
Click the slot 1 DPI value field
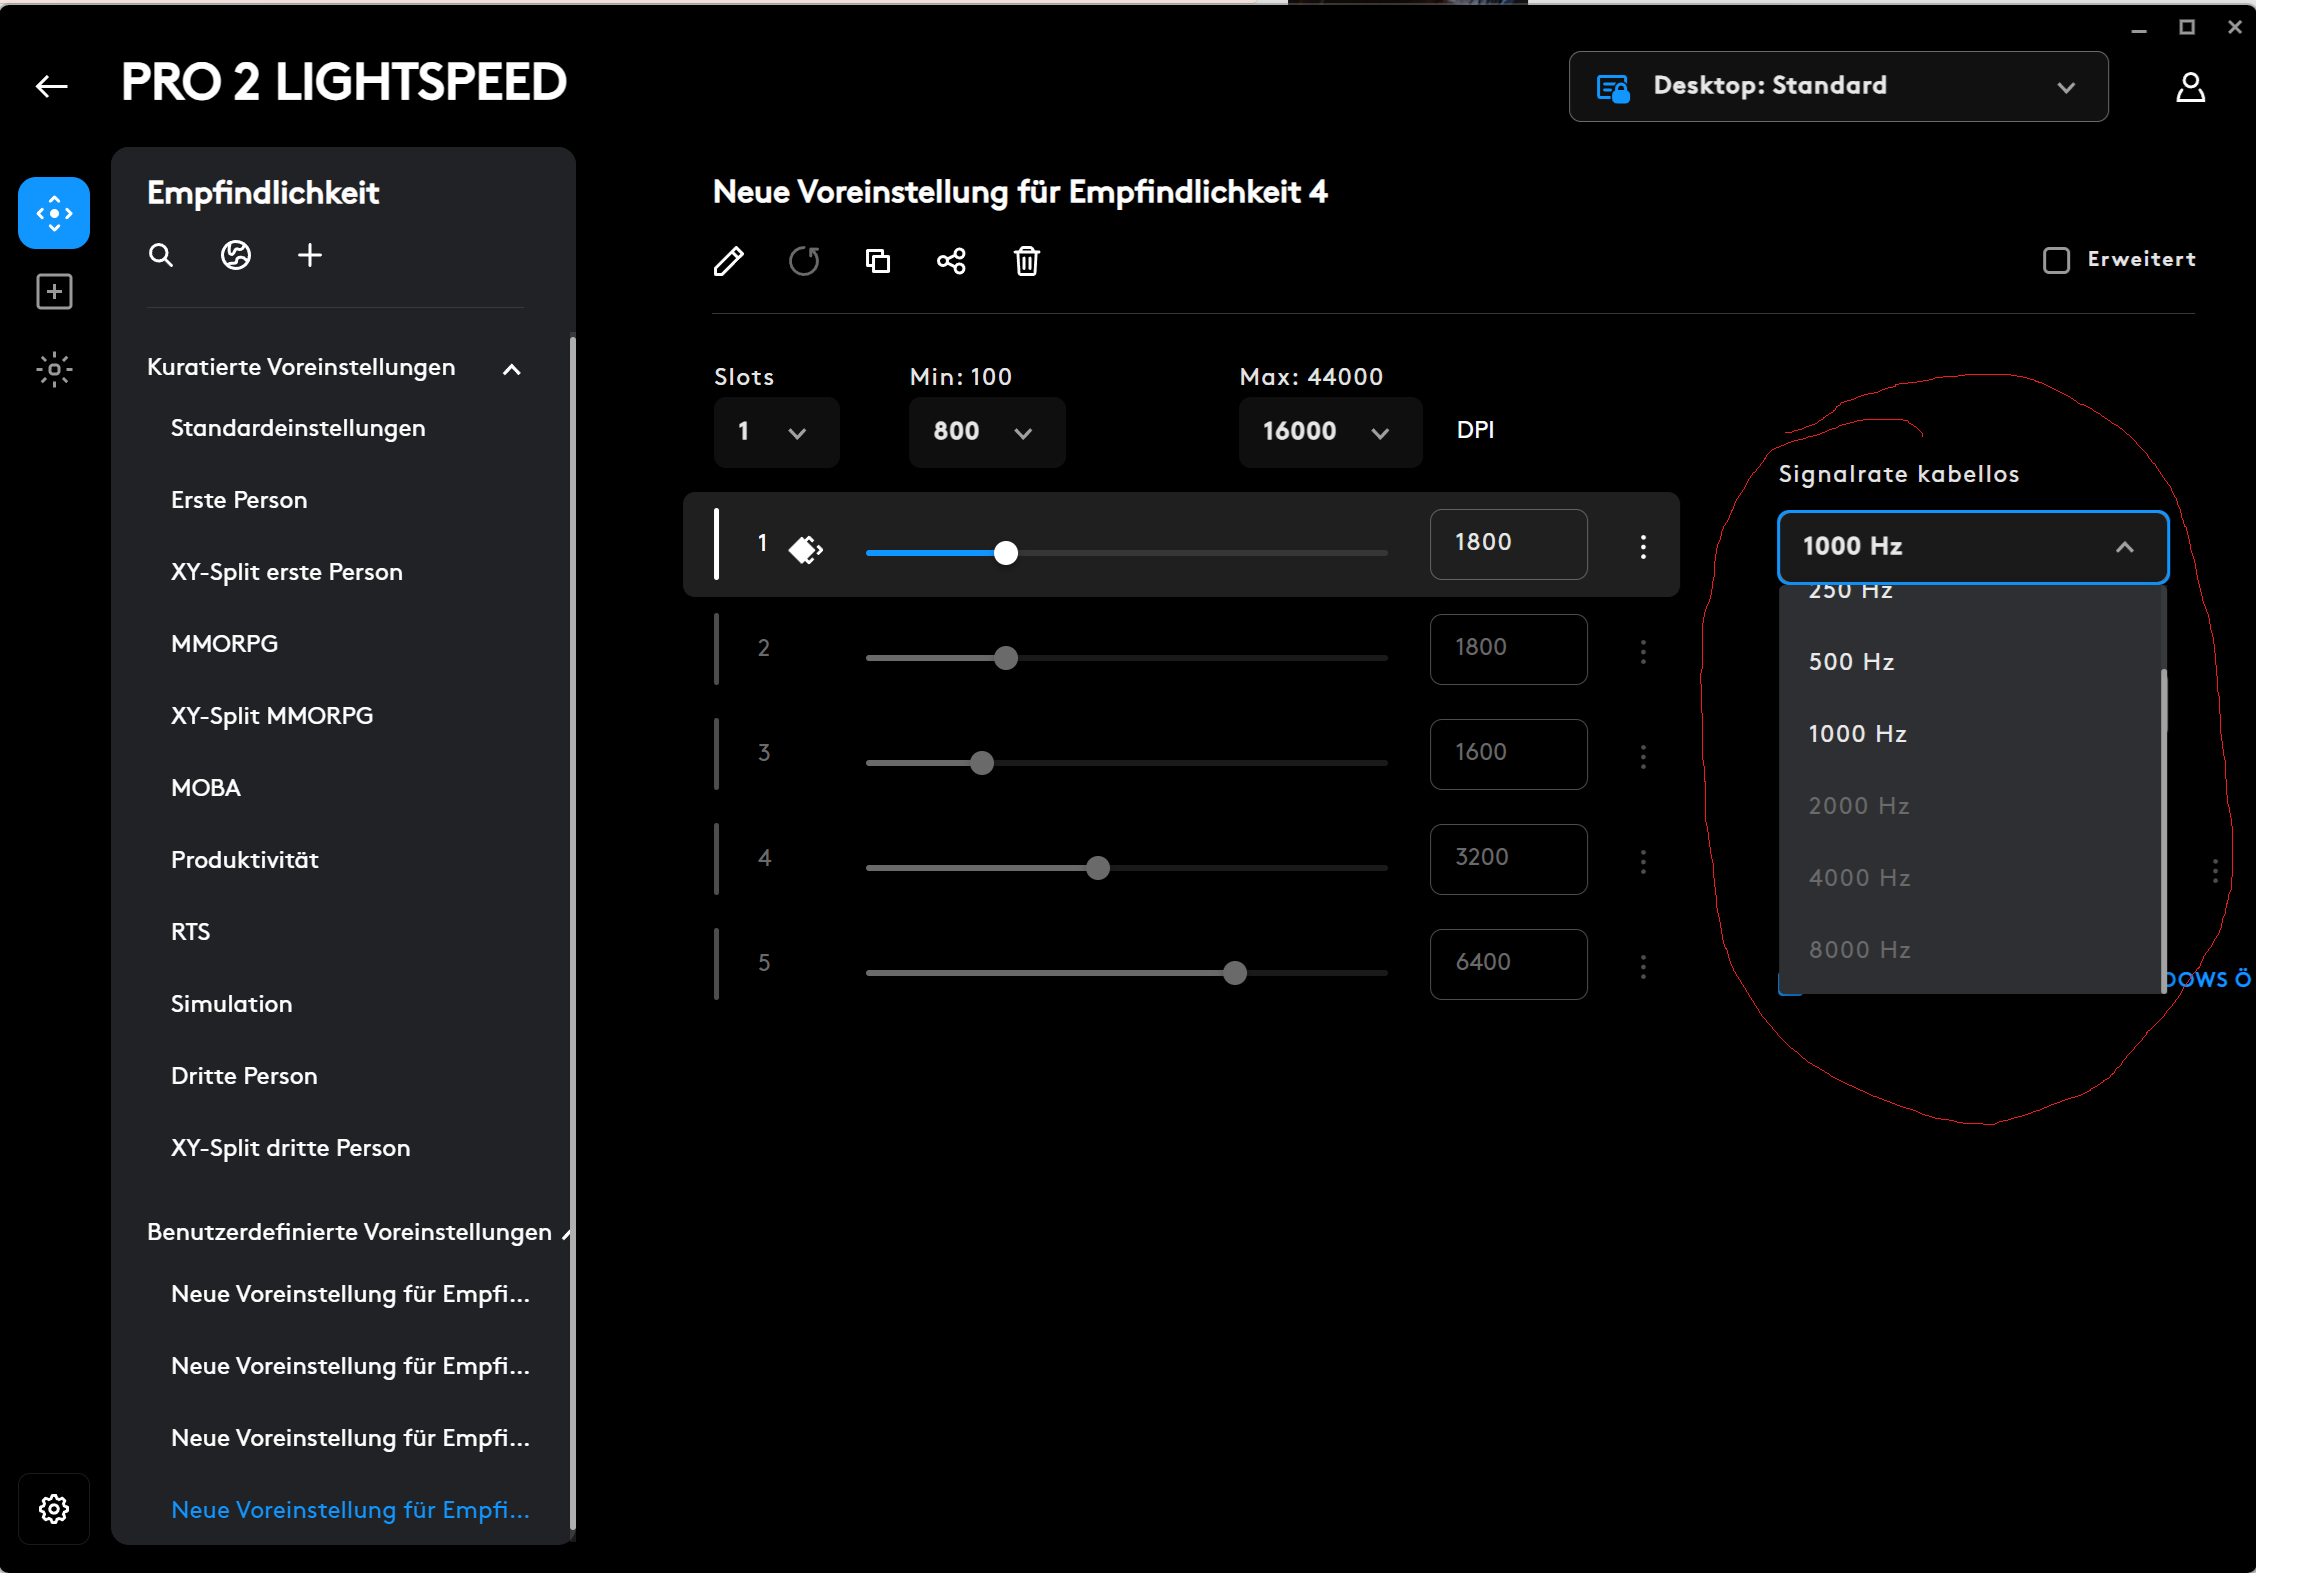click(x=1507, y=543)
